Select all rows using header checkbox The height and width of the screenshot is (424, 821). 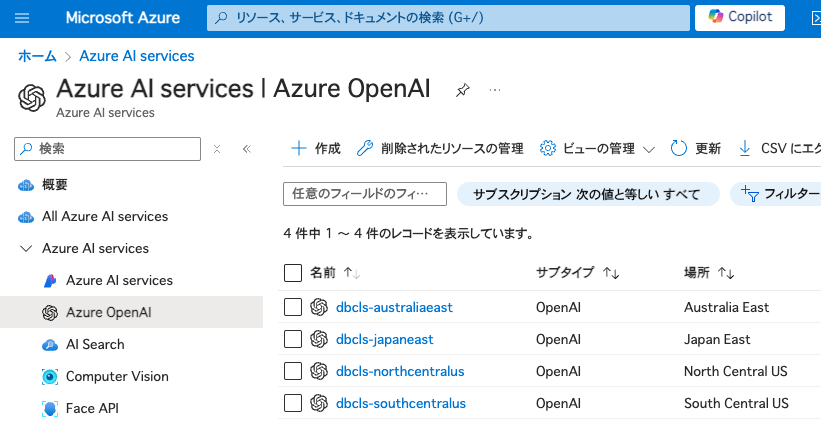point(293,273)
